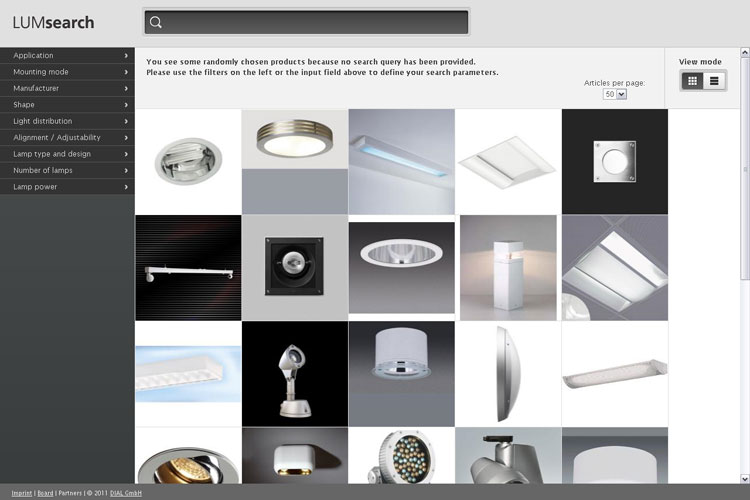Open the multi-LED round floodlight thumbnail
The image size is (750, 500).
click(x=401, y=456)
